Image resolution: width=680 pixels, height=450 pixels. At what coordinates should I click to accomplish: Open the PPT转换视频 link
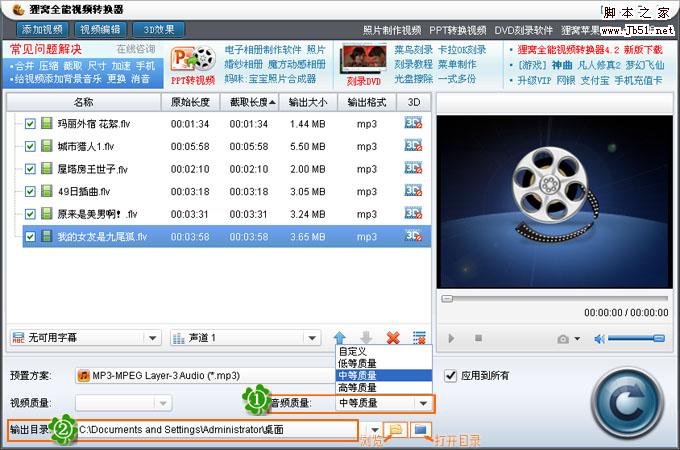[458, 30]
